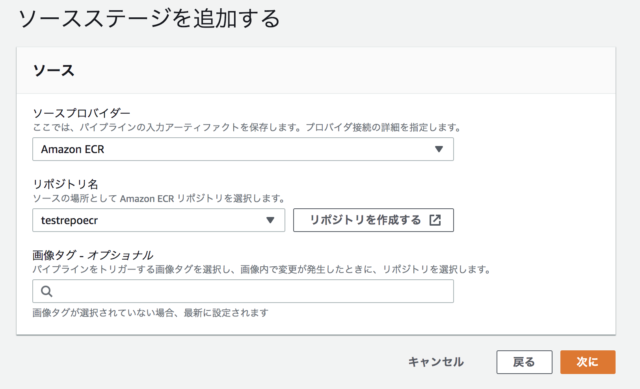Viewport: 640px width, 389px height.
Task: Go back with the 戻る button
Action: pos(524,362)
